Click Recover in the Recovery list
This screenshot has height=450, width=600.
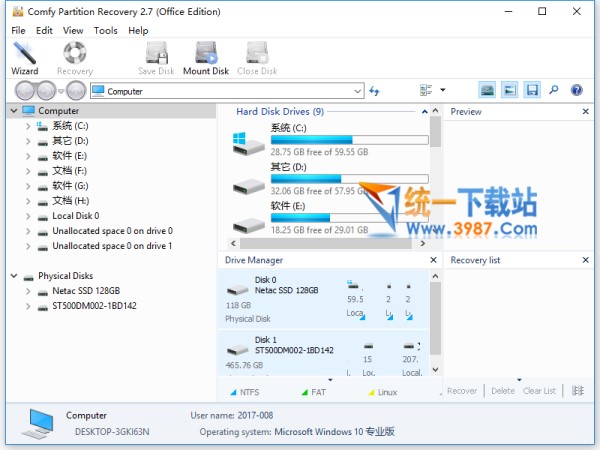462,391
